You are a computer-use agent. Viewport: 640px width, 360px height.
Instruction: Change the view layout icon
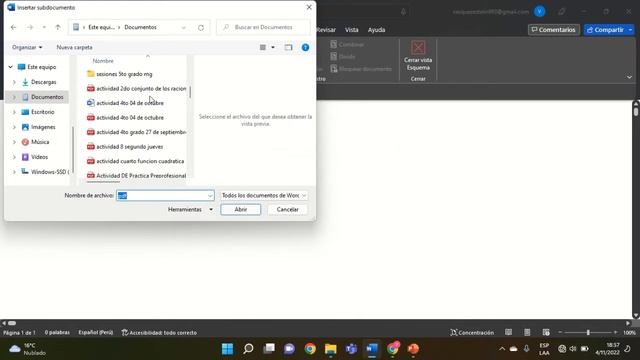[263, 47]
